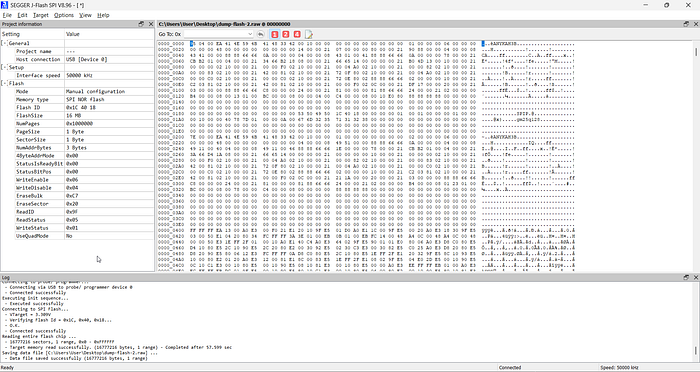Select the EraseBulk row
This screenshot has width=700, height=372.
click(x=77, y=196)
